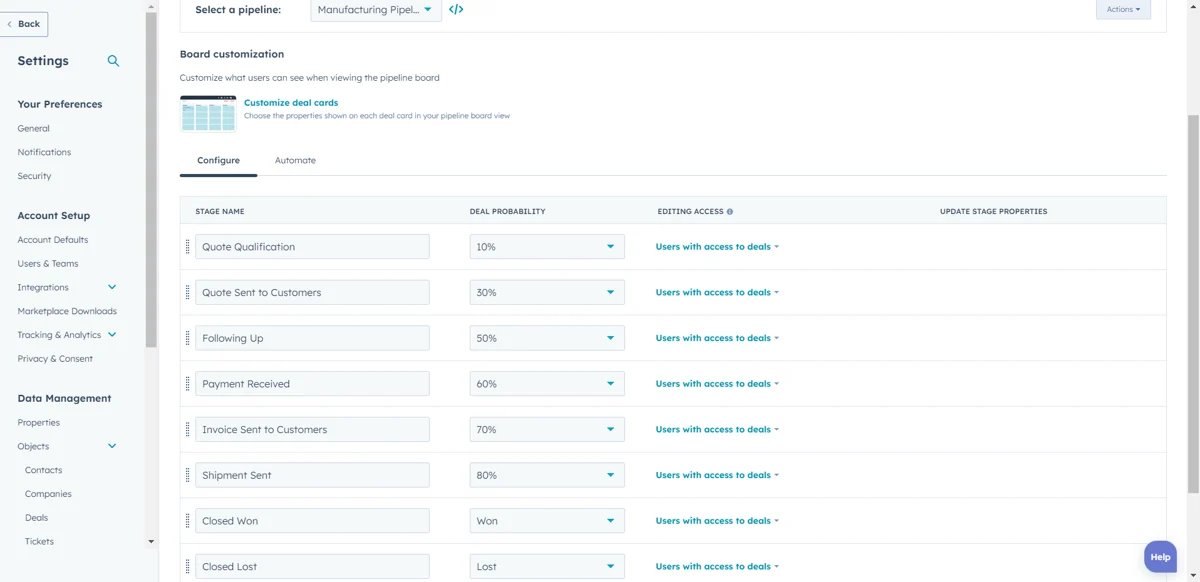Collapse the Objects section in the sidebar
The height and width of the screenshot is (582, 1200).
(111, 445)
